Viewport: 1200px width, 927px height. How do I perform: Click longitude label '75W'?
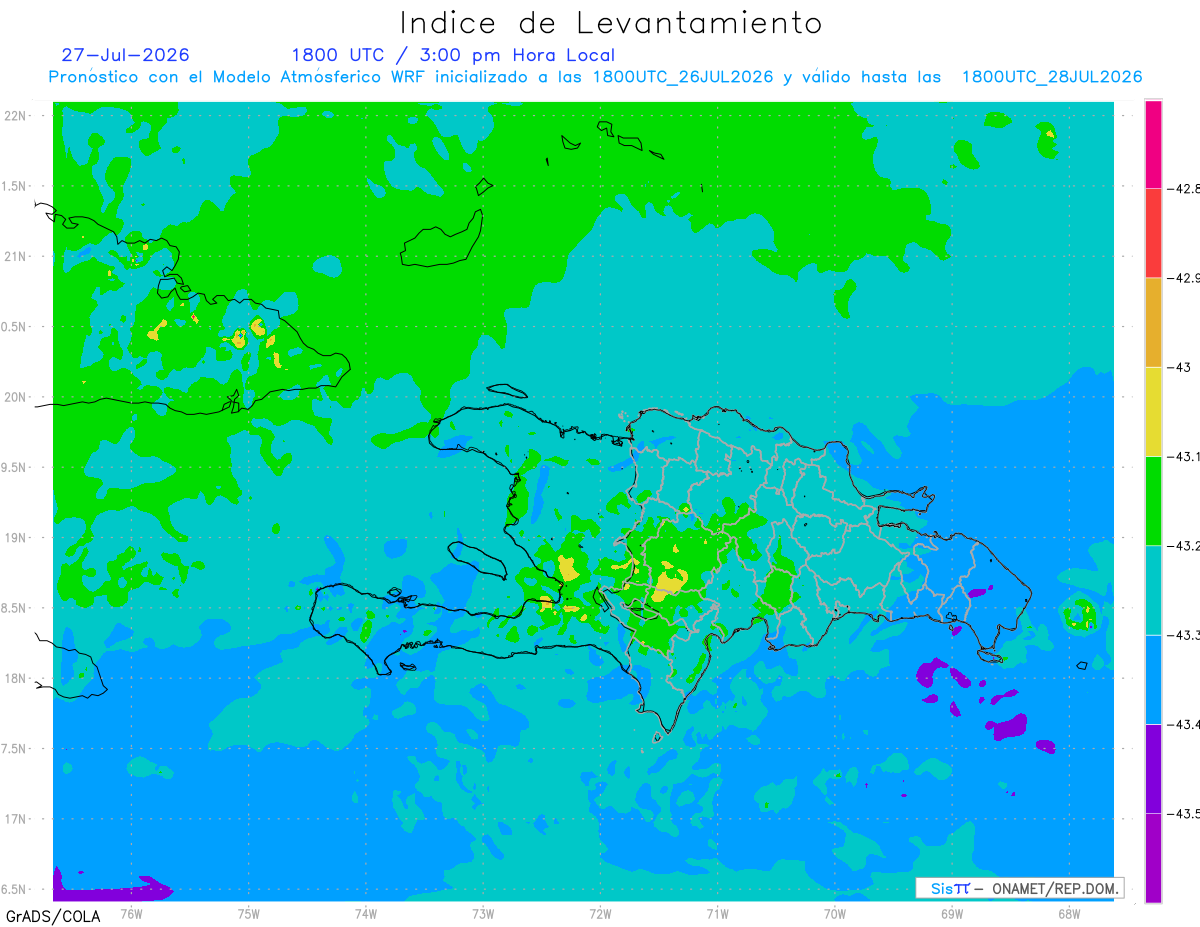pos(249,912)
